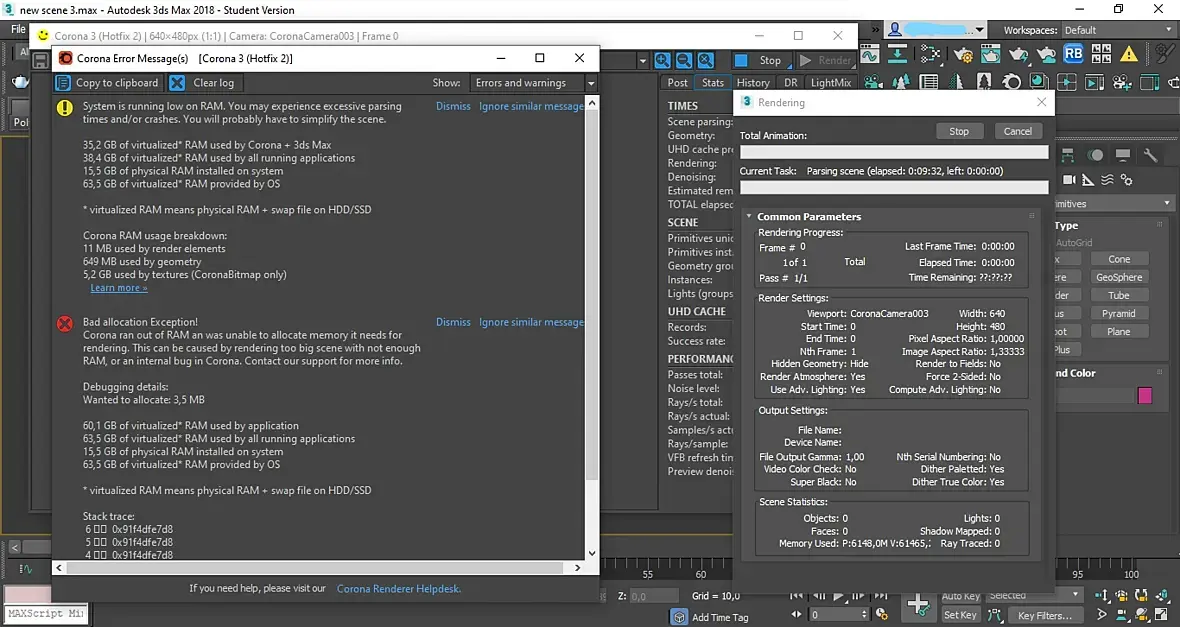Open the Rendered Frame Window teapot icon
Screen dimensions: 1180x627
point(990,55)
